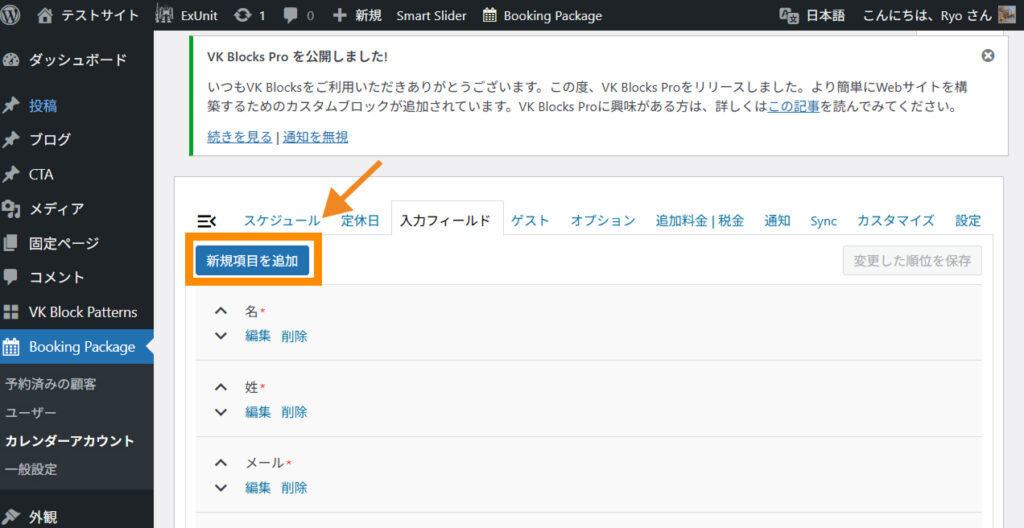Click 編集 link for the 名 field
Image resolution: width=1024 pixels, height=528 pixels.
coord(258,336)
